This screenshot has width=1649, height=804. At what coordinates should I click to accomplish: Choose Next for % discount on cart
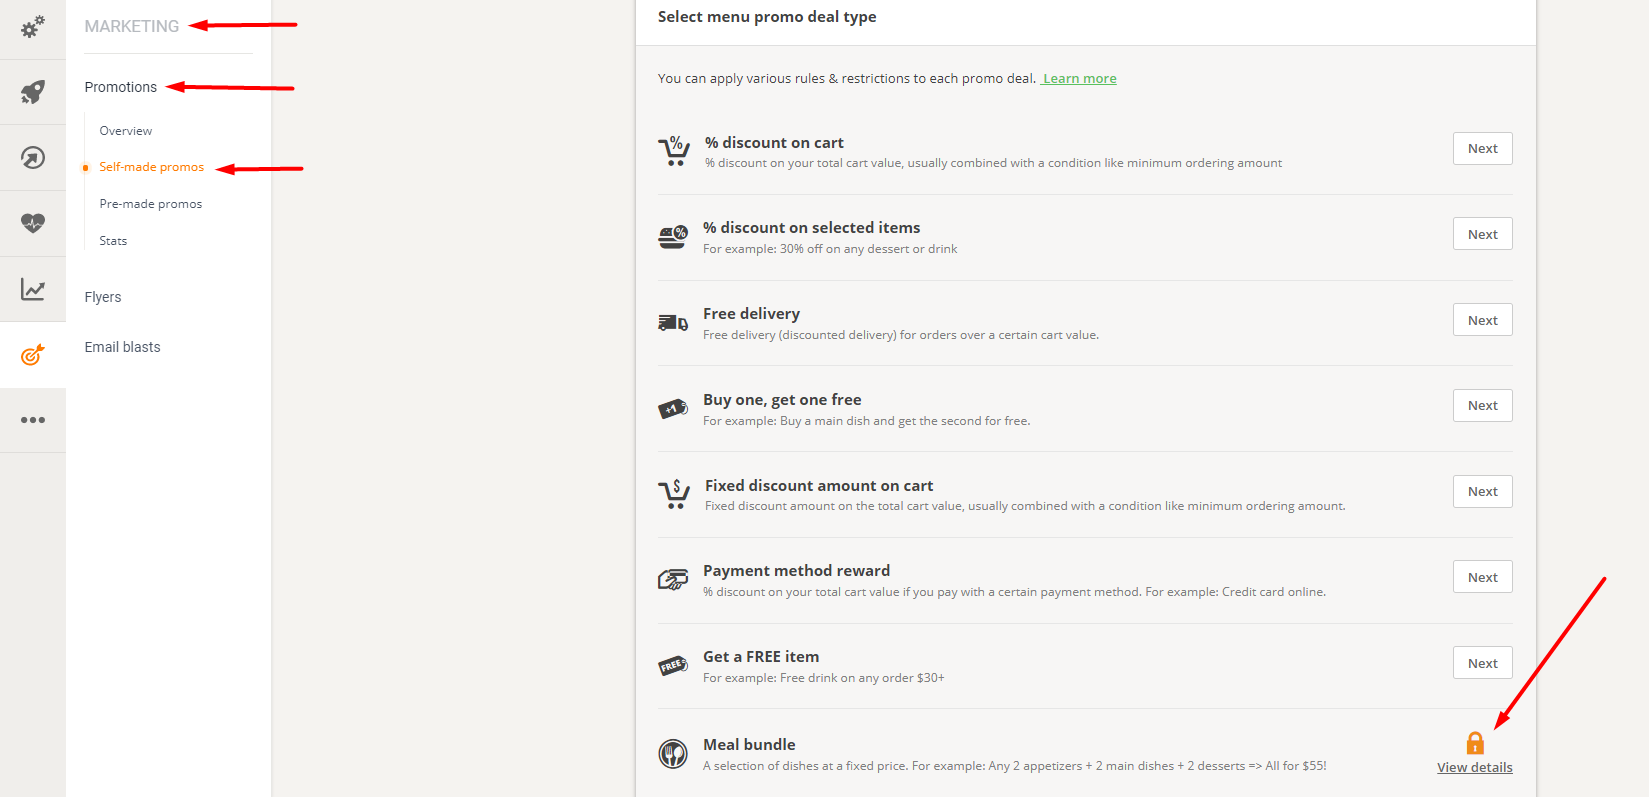(1483, 148)
